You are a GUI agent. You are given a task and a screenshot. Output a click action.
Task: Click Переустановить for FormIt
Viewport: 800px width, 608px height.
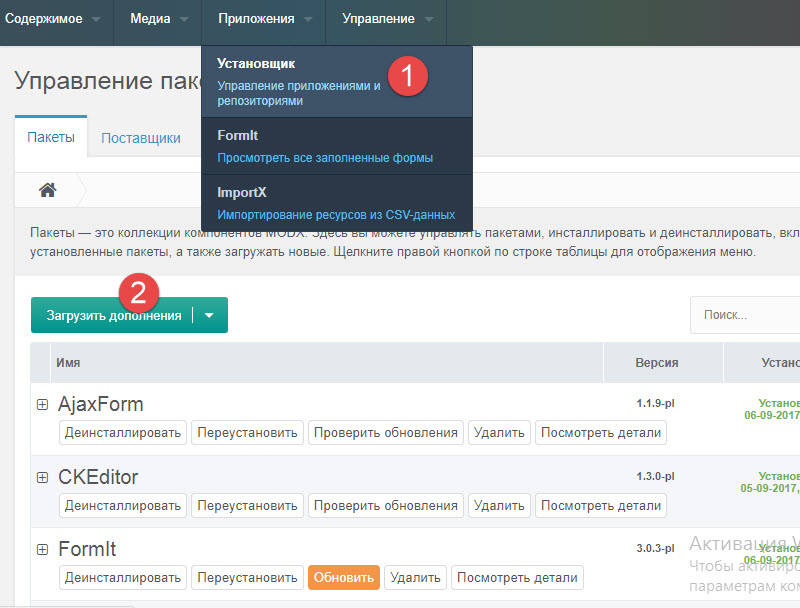tap(247, 577)
